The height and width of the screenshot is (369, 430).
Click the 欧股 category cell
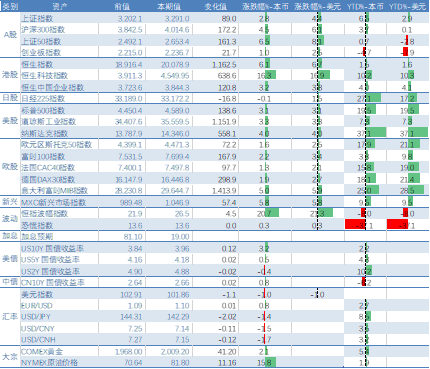pos(10,166)
